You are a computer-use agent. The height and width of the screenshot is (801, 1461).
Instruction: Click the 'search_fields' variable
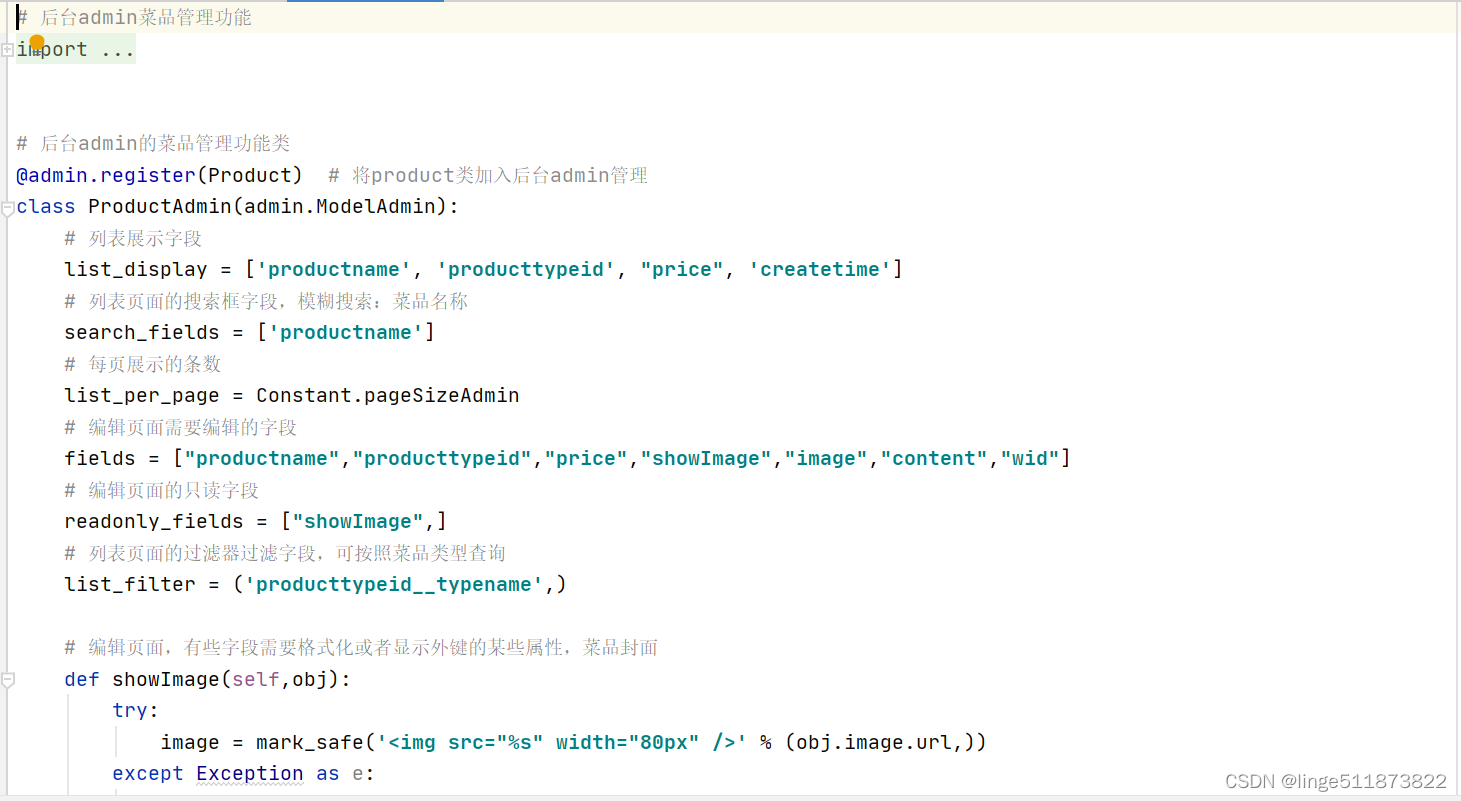(x=142, y=332)
